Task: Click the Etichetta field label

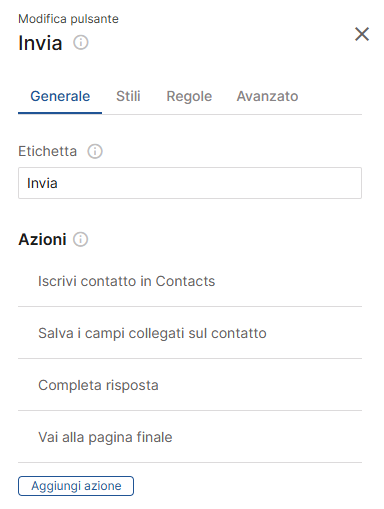Action: 48,151
